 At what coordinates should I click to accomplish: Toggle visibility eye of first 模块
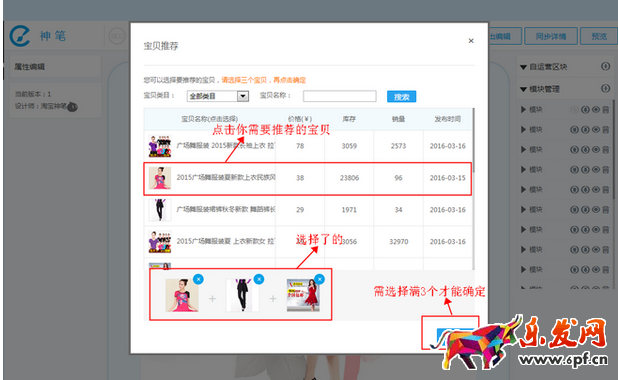click(596, 110)
